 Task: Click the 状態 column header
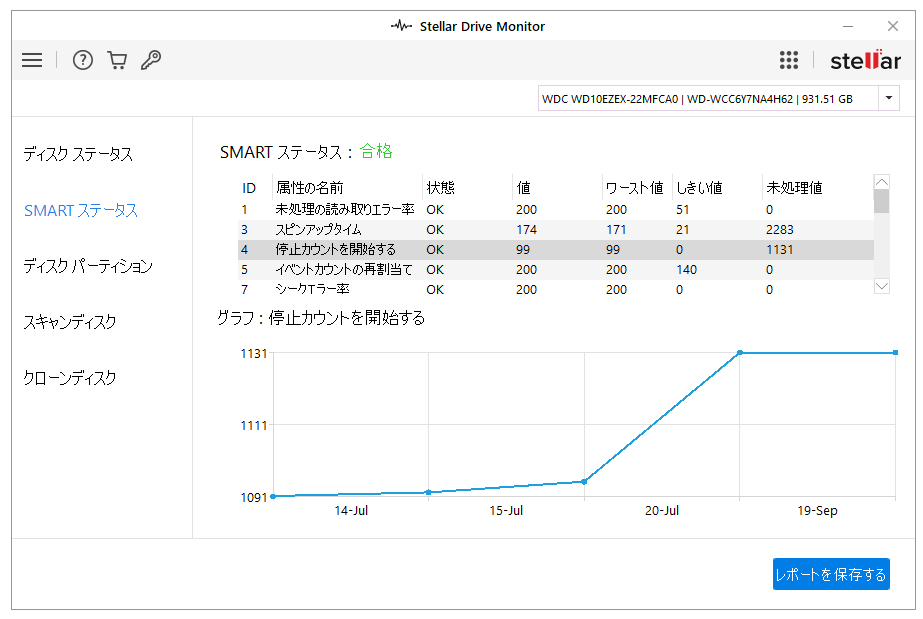[x=440, y=188]
